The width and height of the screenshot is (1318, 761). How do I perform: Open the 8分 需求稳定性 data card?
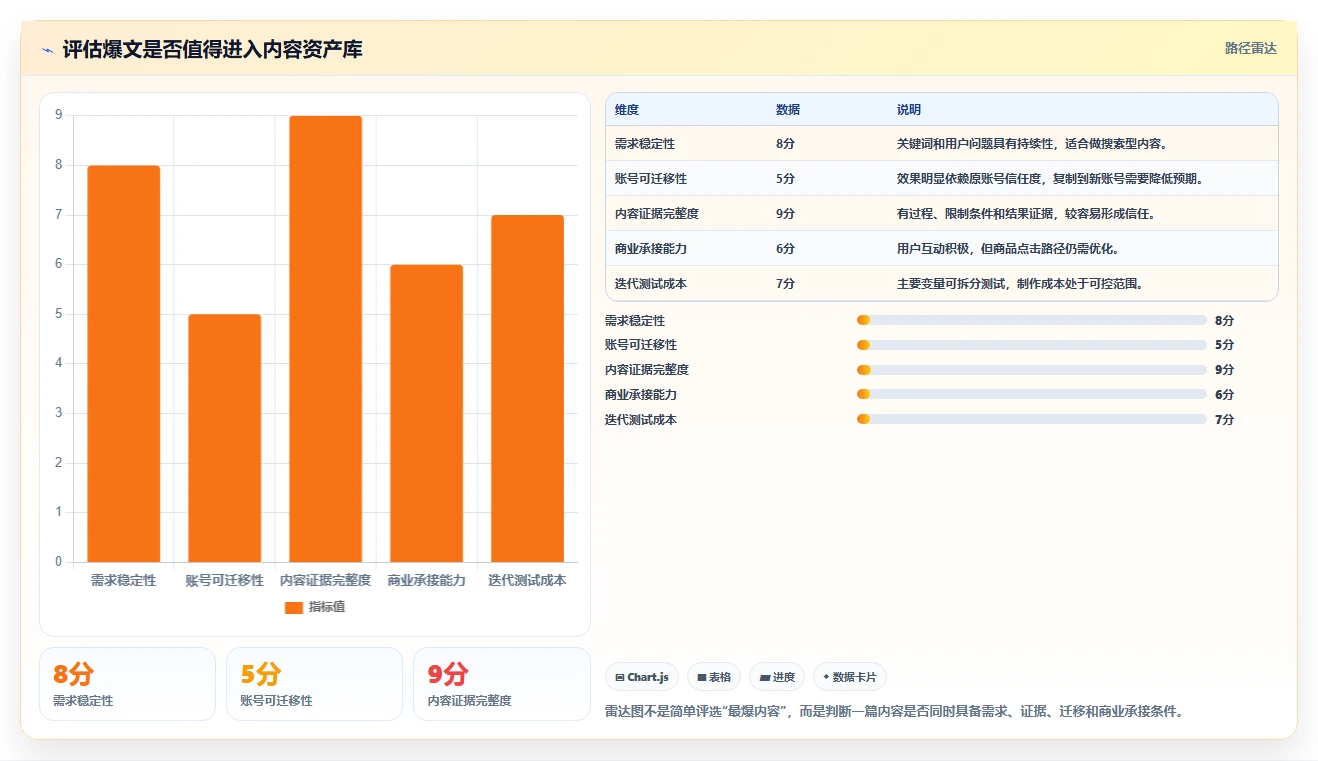point(127,684)
